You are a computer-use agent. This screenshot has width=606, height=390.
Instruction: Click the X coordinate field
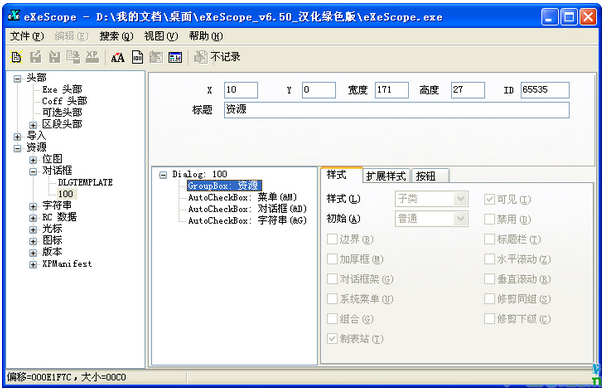(x=241, y=90)
